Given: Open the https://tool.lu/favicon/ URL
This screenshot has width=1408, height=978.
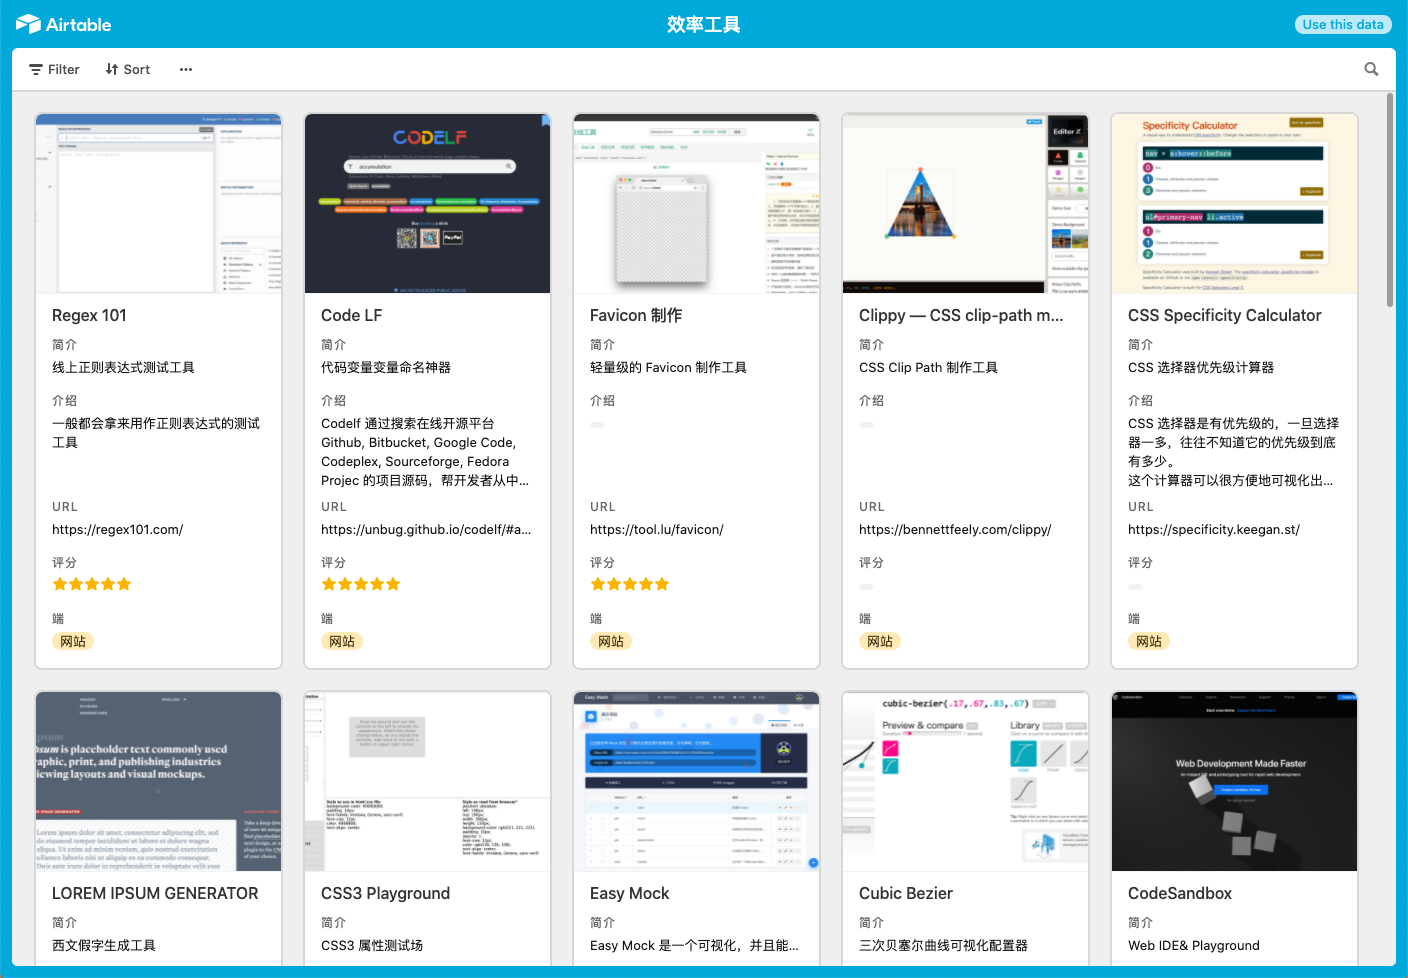Looking at the screenshot, I should pos(657,529).
